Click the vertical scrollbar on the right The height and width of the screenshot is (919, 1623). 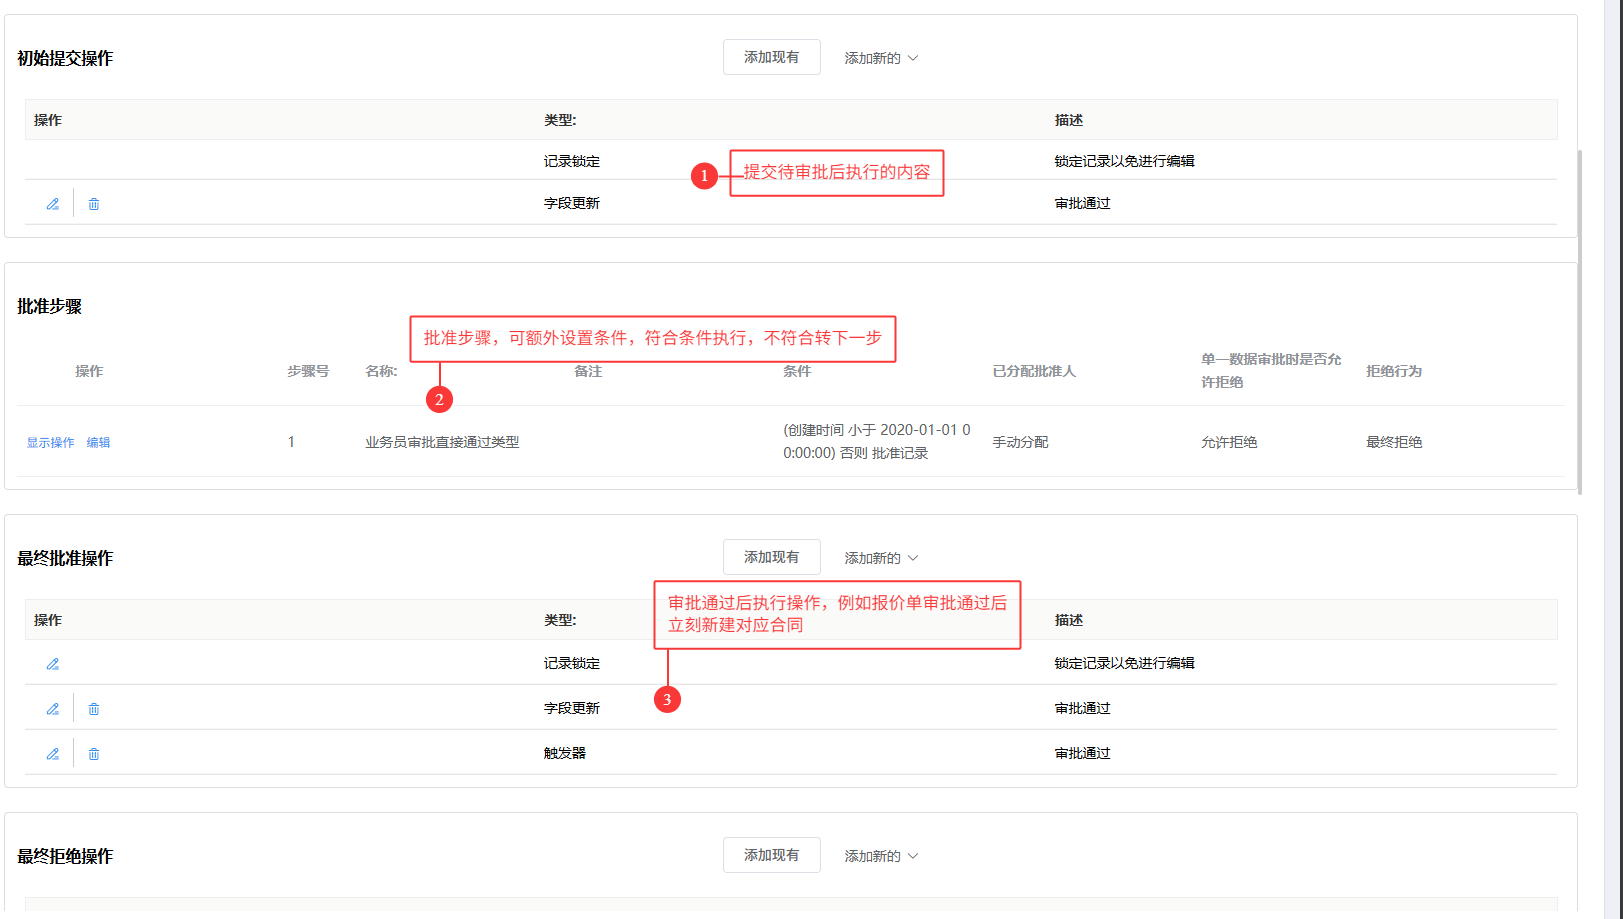[1579, 320]
